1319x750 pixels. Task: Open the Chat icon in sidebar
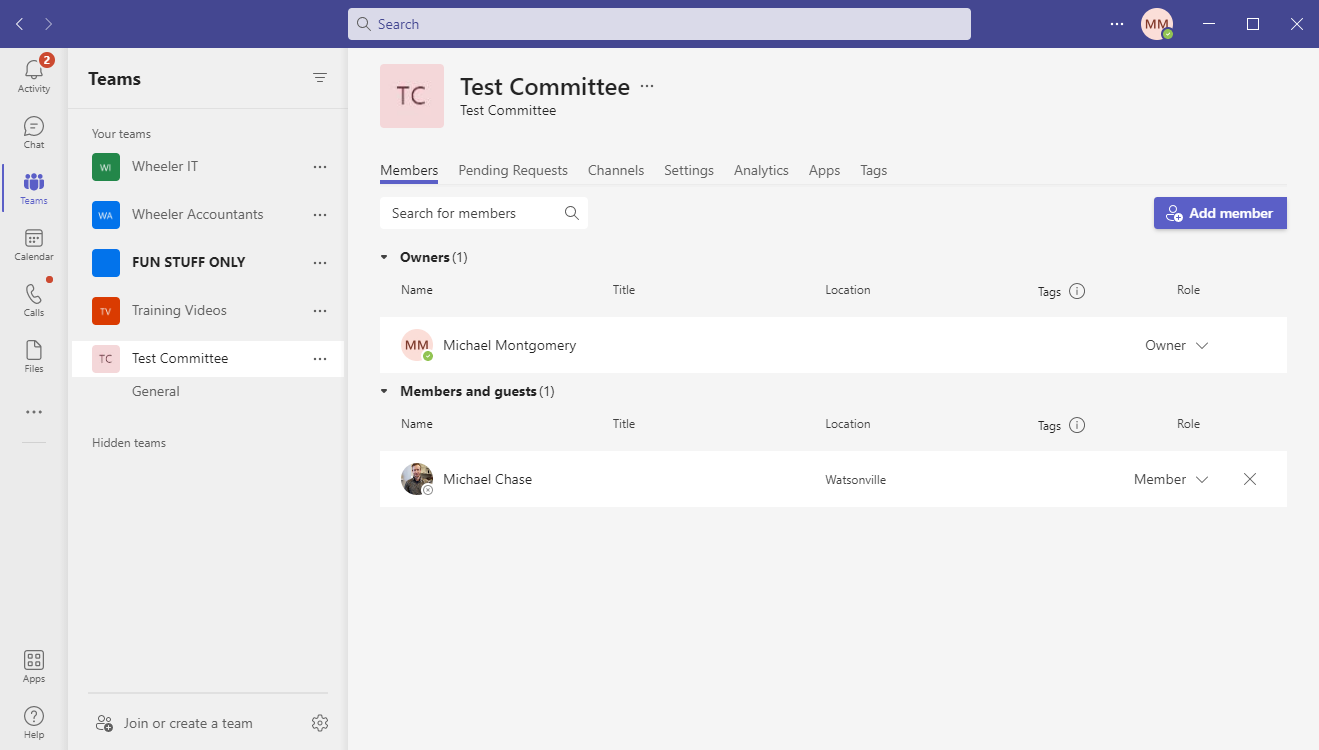tap(34, 132)
